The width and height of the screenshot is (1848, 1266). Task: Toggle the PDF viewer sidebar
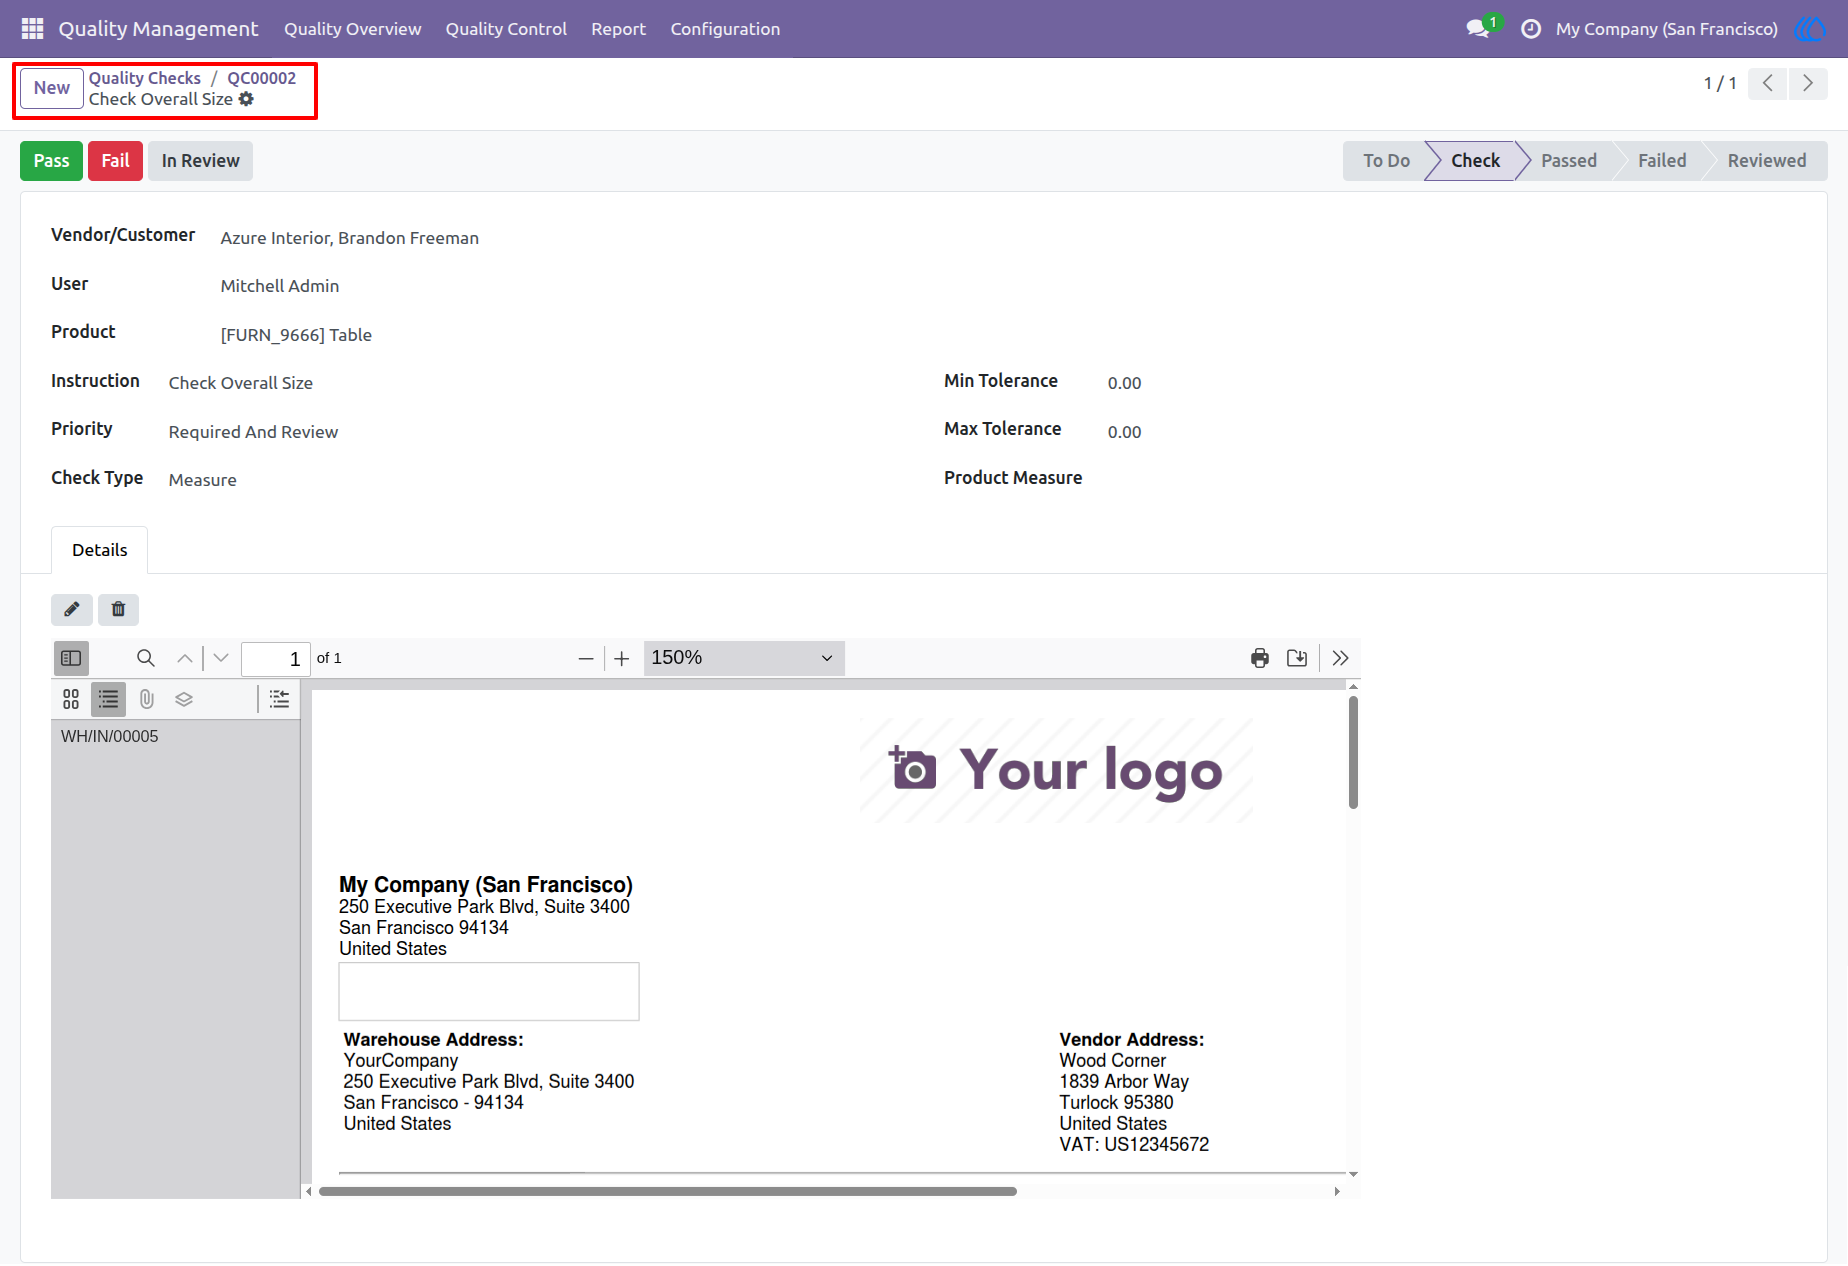pyautogui.click(x=71, y=658)
